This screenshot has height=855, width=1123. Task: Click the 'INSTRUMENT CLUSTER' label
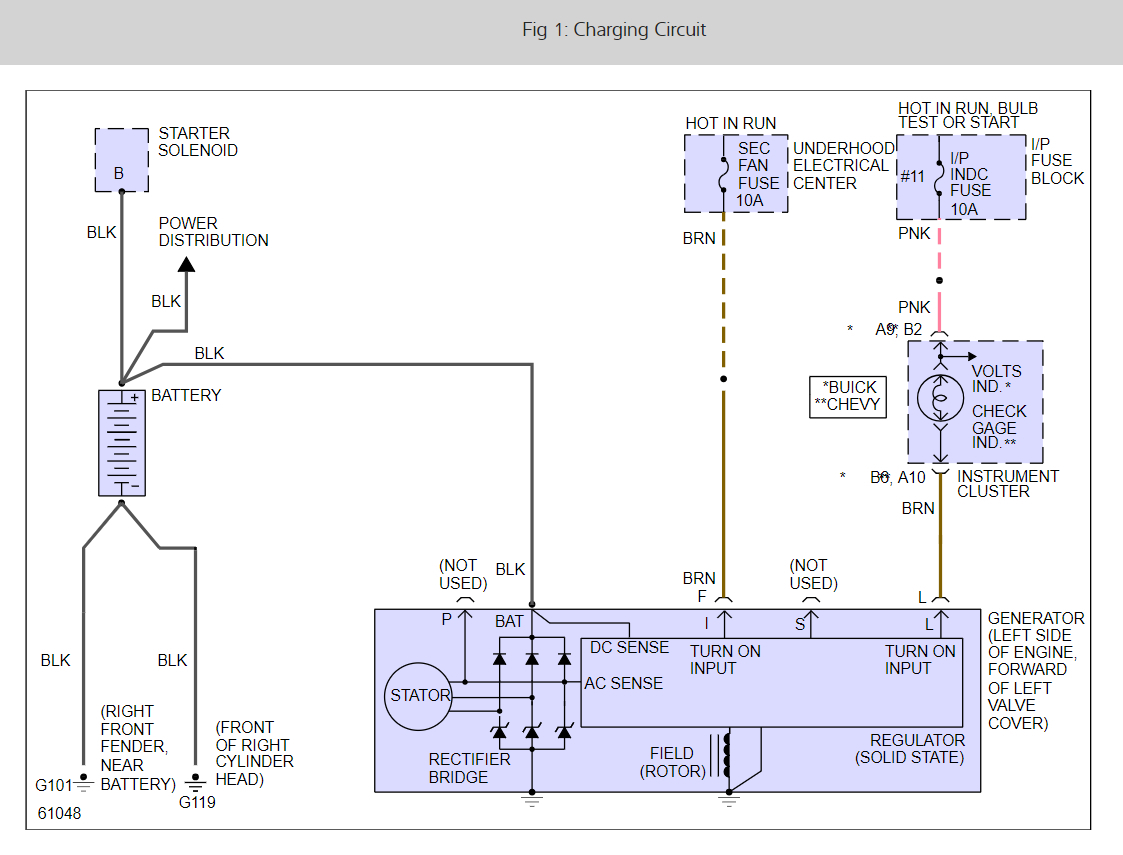(x=1008, y=484)
